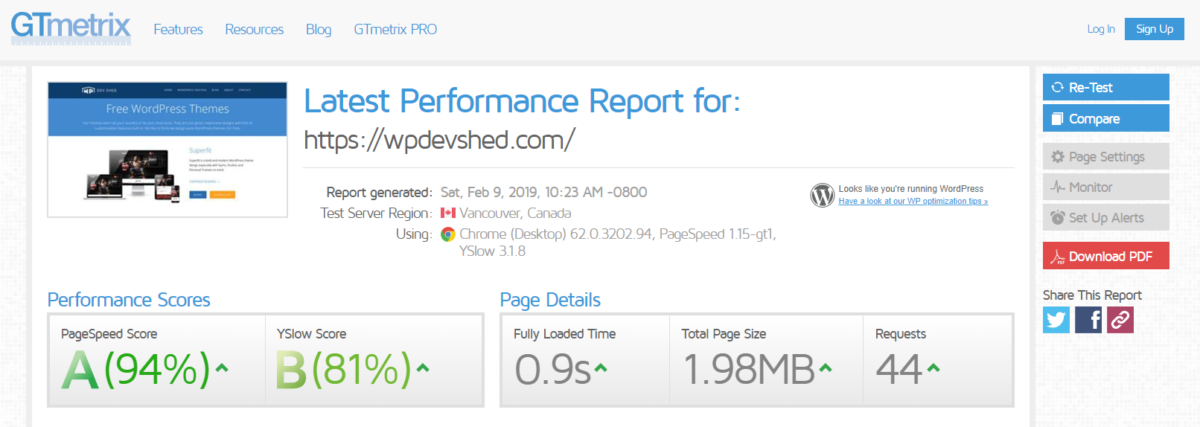Click the Sign Up button
This screenshot has width=1200, height=427.
pyautogui.click(x=1154, y=29)
